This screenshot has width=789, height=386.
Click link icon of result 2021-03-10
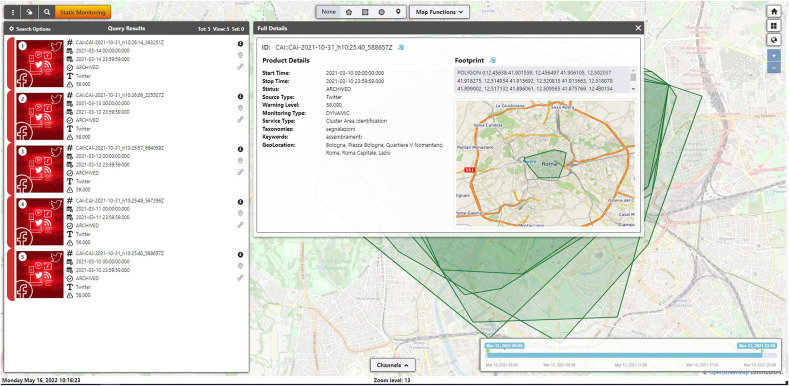[x=241, y=278]
